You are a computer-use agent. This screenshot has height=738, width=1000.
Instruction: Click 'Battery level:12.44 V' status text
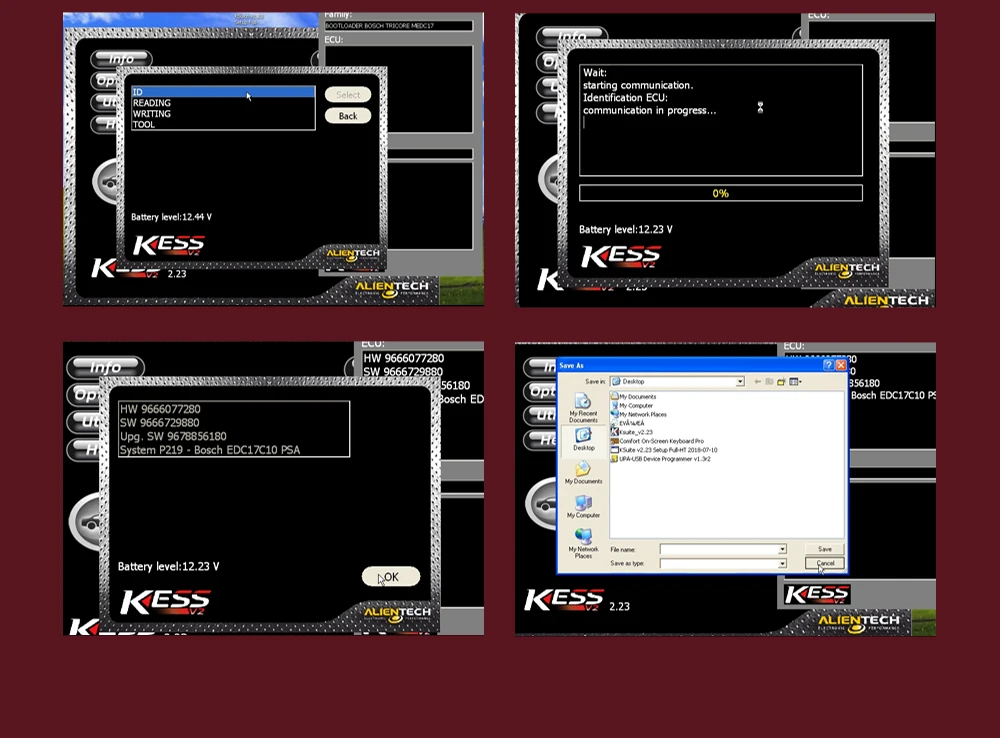(x=172, y=217)
